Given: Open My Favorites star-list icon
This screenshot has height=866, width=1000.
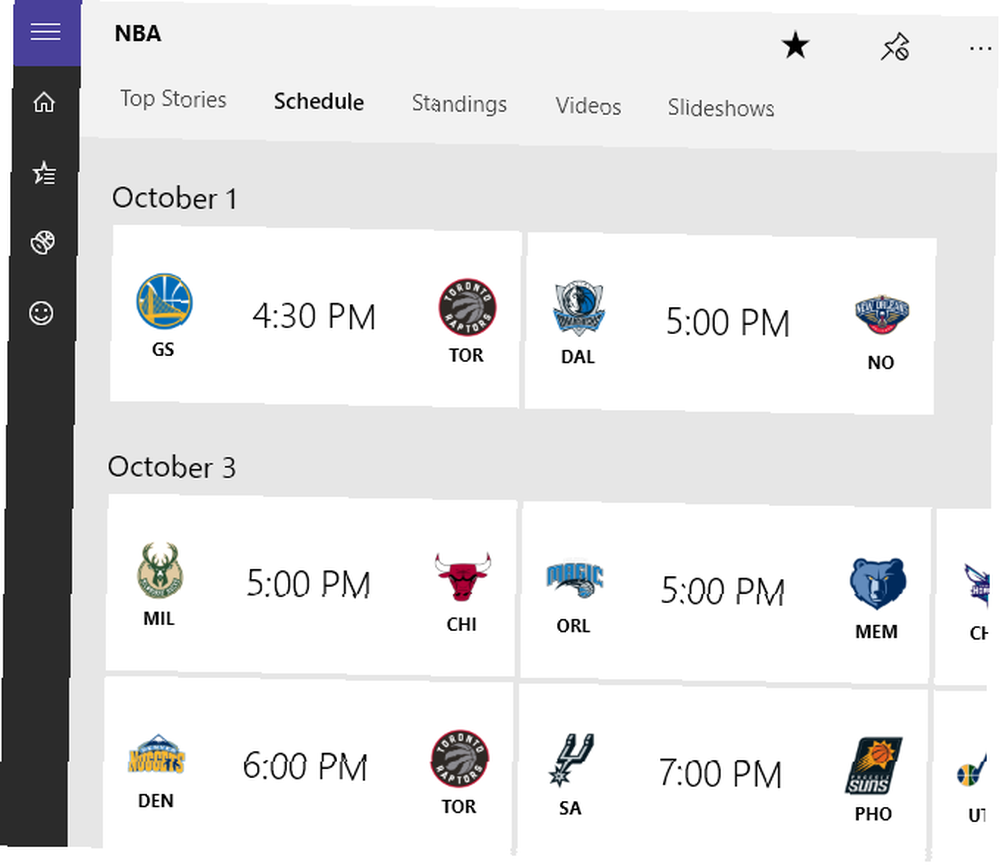Looking at the screenshot, I should pos(44,173).
